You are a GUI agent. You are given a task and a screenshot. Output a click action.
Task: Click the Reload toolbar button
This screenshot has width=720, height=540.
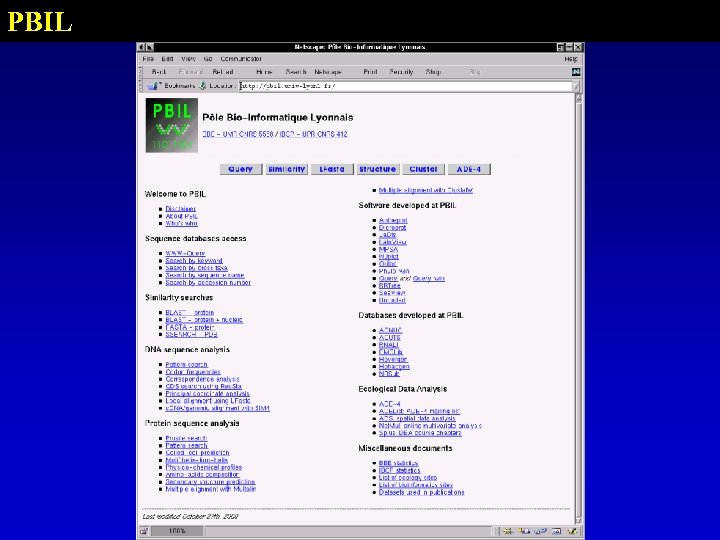223,72
